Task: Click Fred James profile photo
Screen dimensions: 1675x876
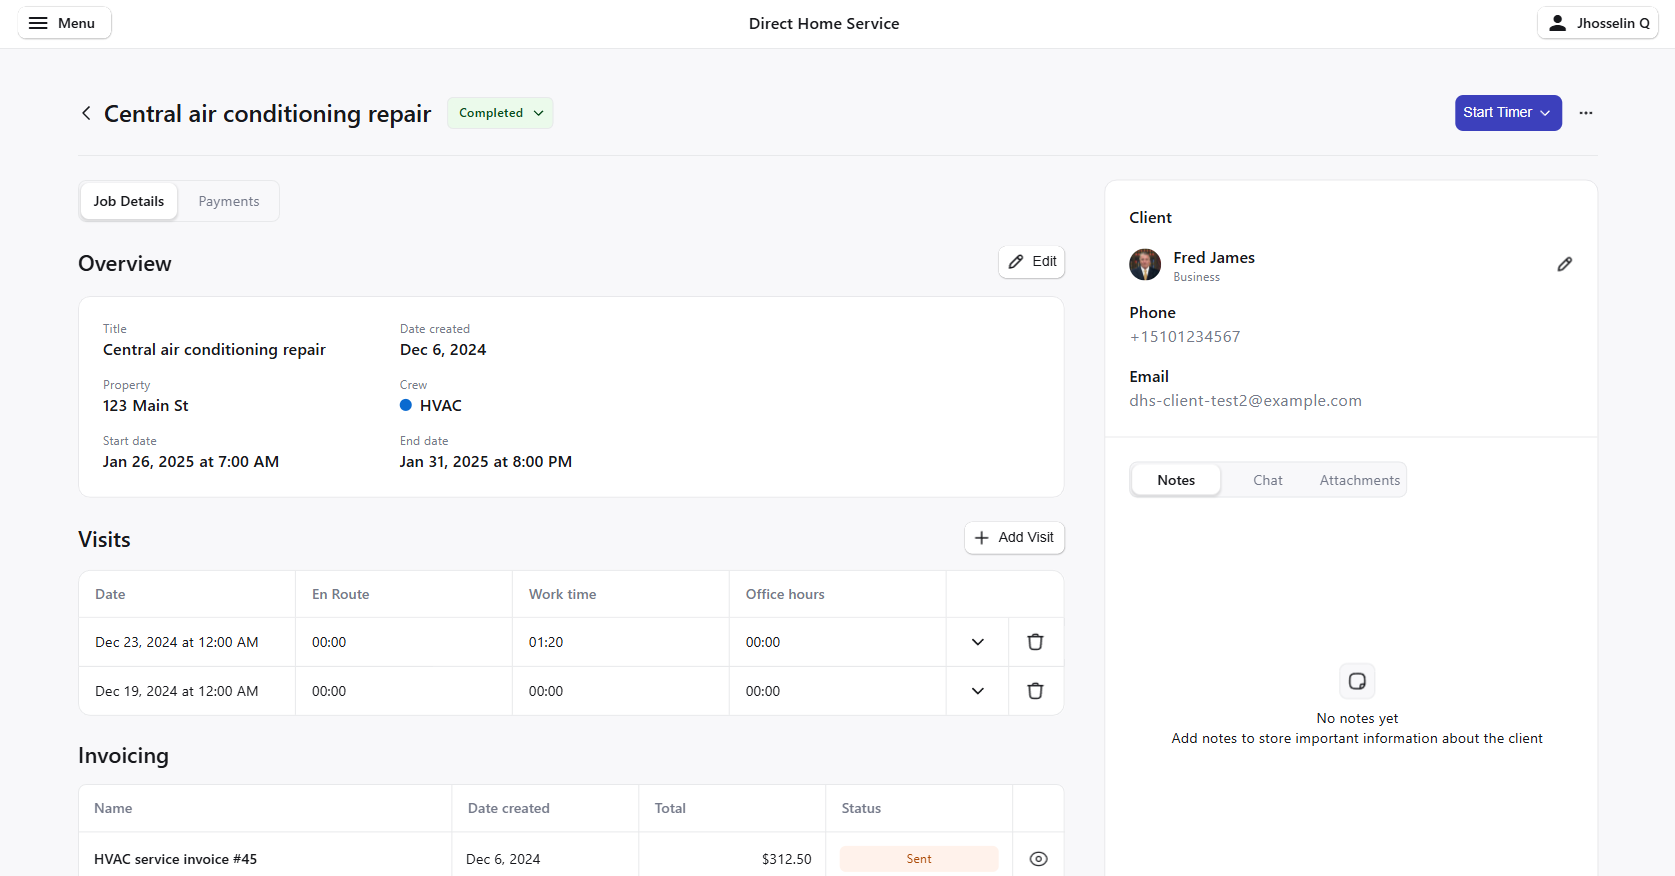Action: 1145,265
